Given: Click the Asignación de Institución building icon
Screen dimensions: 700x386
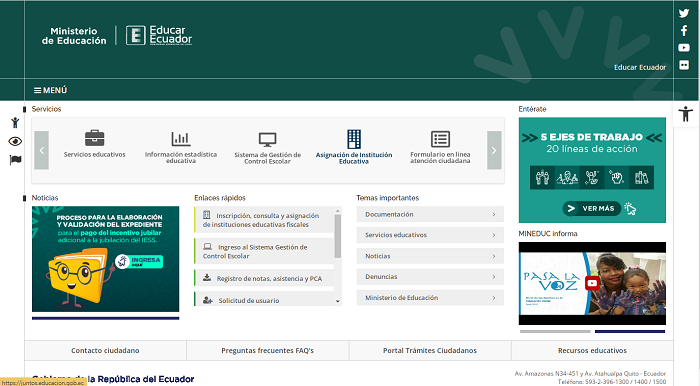Looking at the screenshot, I should coord(354,139).
